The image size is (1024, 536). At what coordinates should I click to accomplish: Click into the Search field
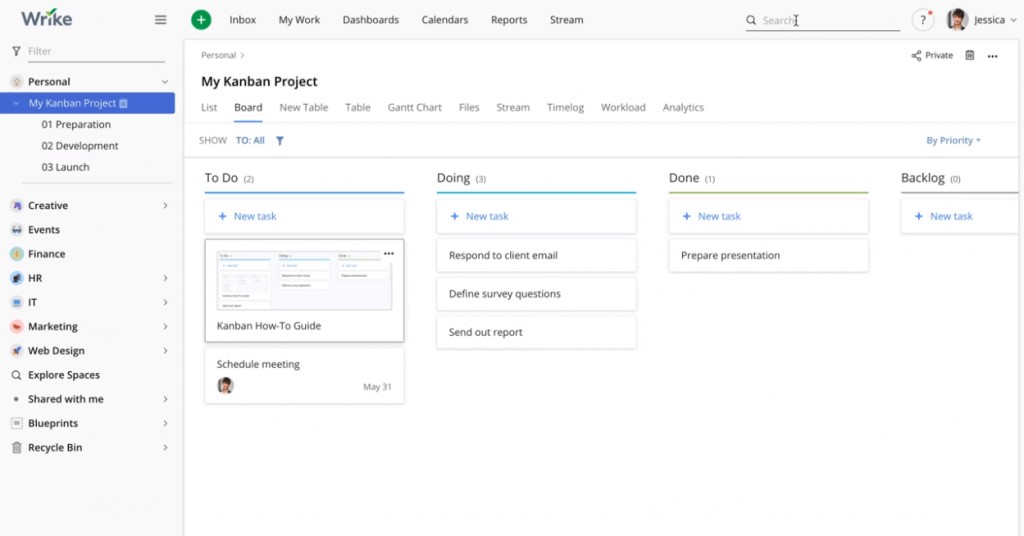825,20
